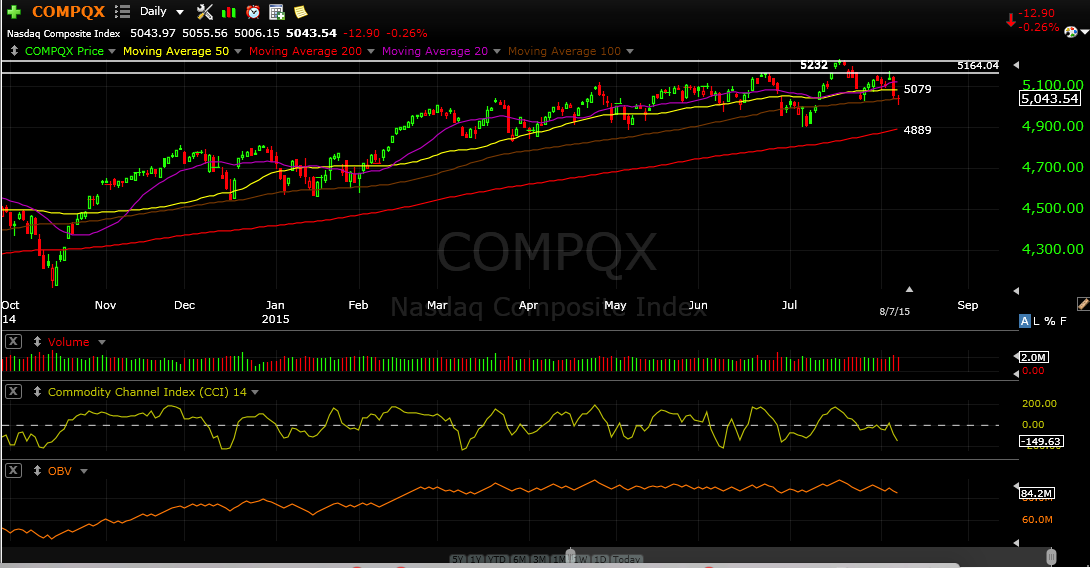Click the 5164.04 line's price-axis arrow marker
The width and height of the screenshot is (1090, 568).
(1016, 65)
